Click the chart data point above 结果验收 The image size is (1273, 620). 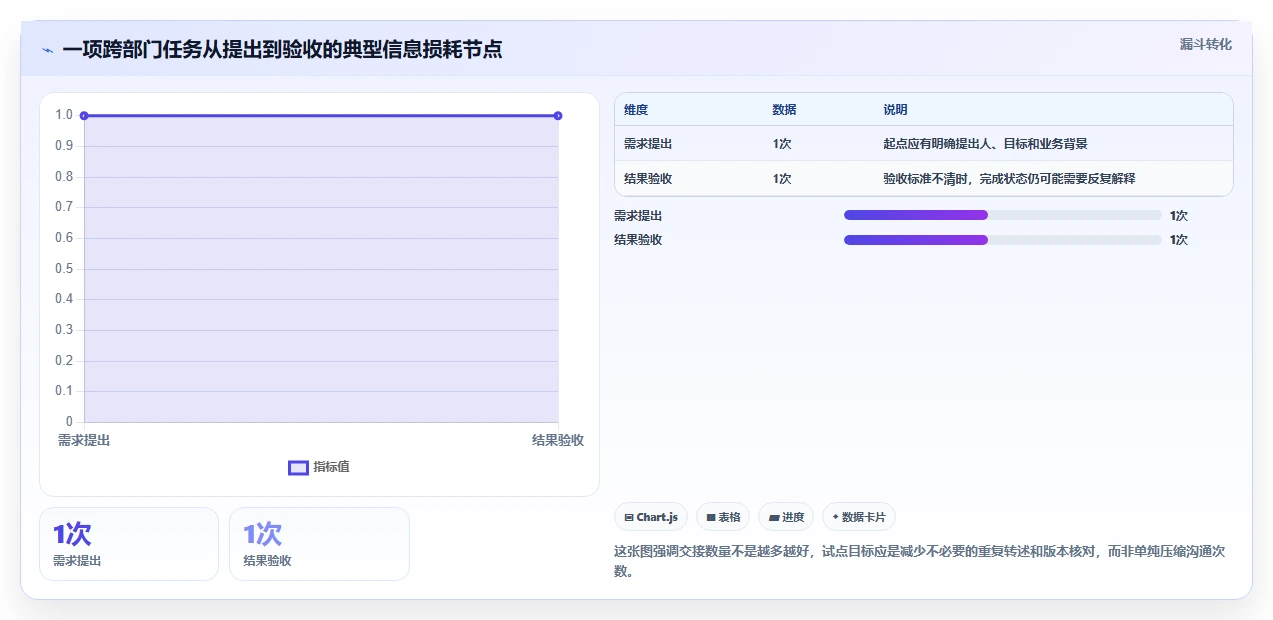[x=558, y=116]
